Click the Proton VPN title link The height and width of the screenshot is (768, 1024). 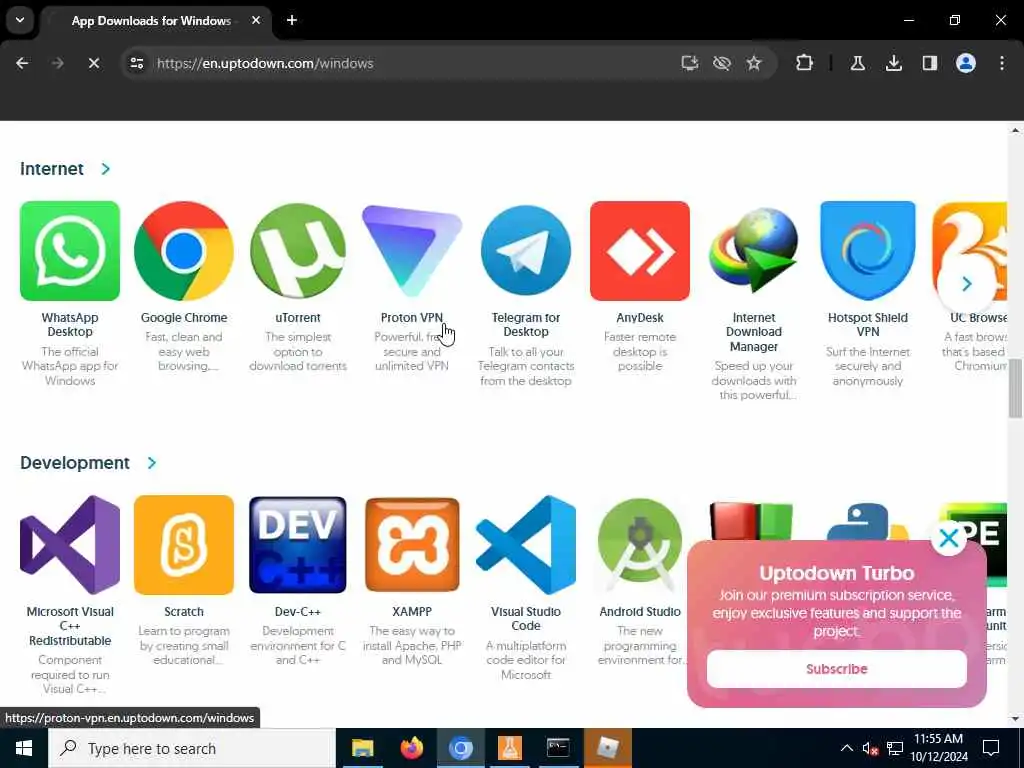pyautogui.click(x=411, y=317)
